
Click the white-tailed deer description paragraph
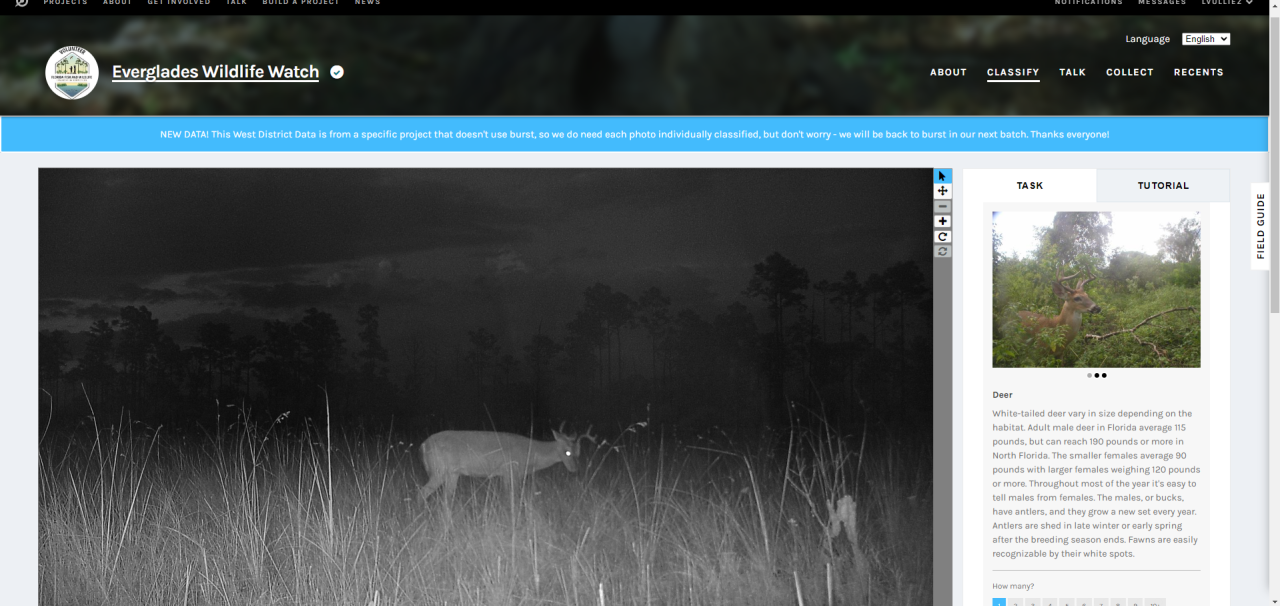pos(1096,483)
